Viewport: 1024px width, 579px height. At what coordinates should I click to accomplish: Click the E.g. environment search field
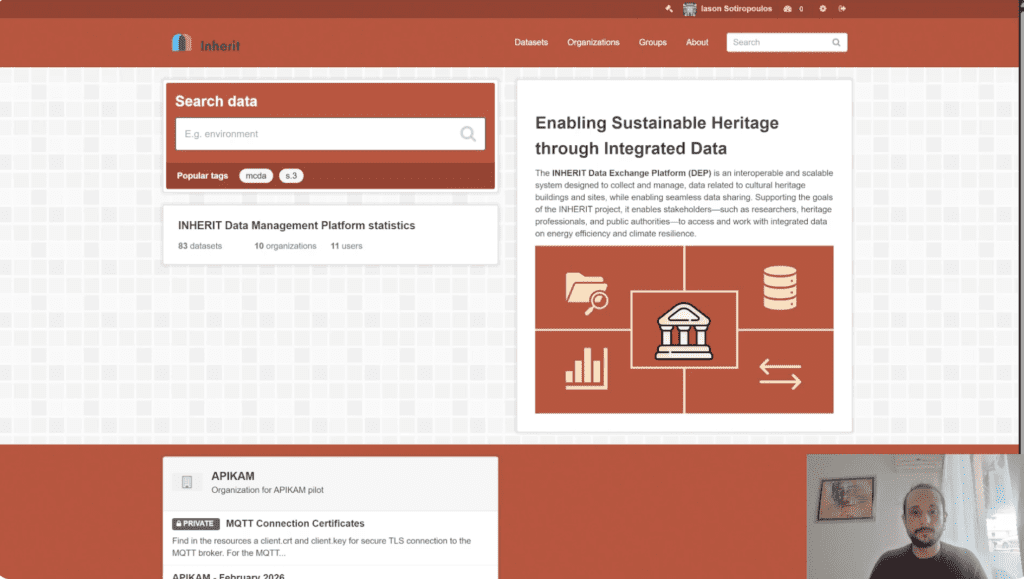coord(330,134)
